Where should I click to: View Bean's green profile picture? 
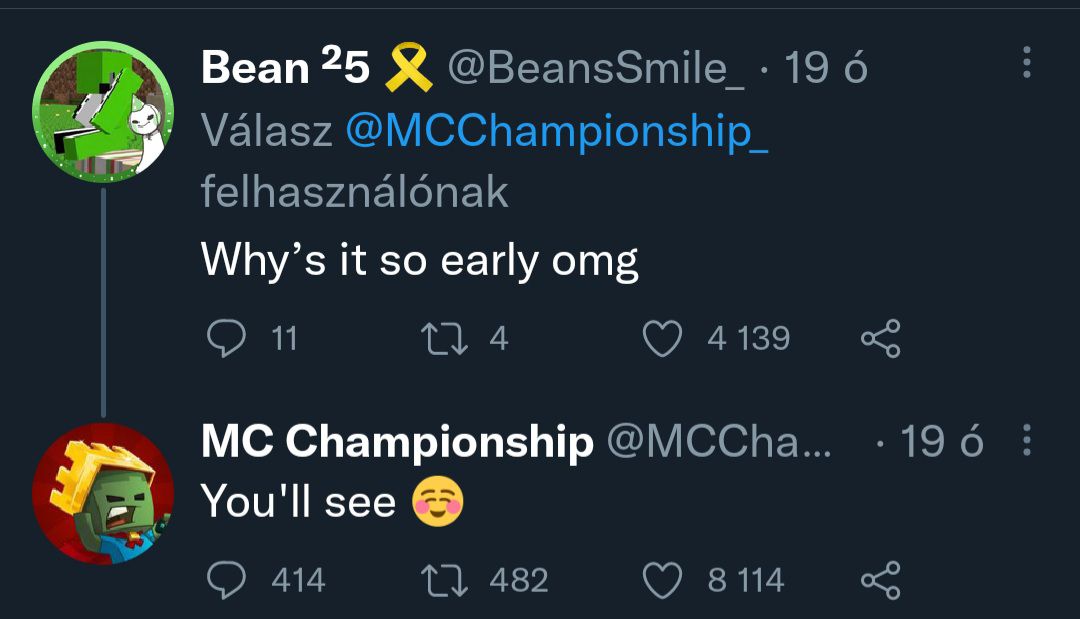click(x=103, y=112)
